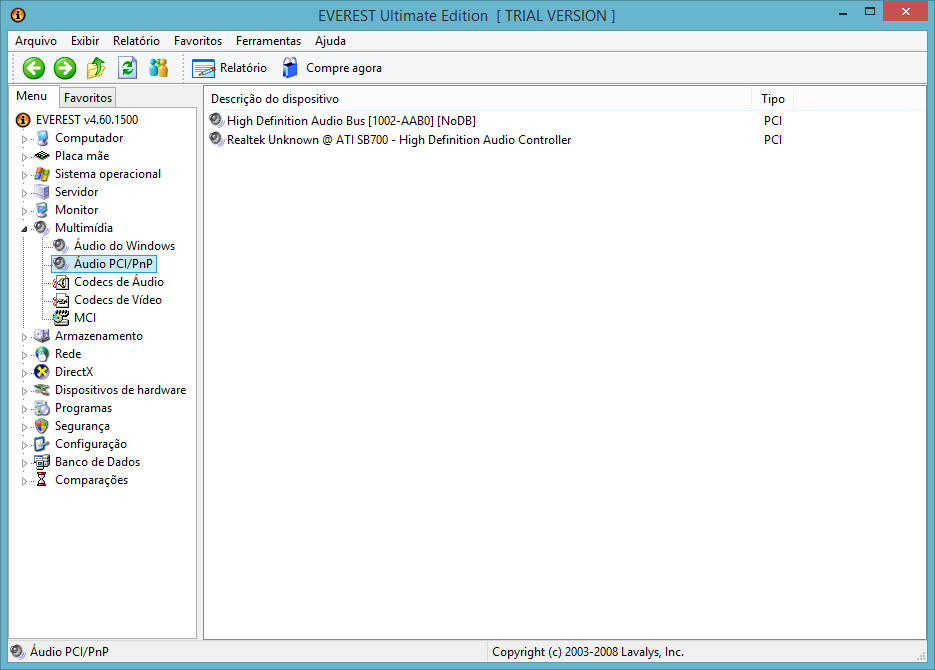Expand the Placa mãe tree node

click(x=24, y=157)
